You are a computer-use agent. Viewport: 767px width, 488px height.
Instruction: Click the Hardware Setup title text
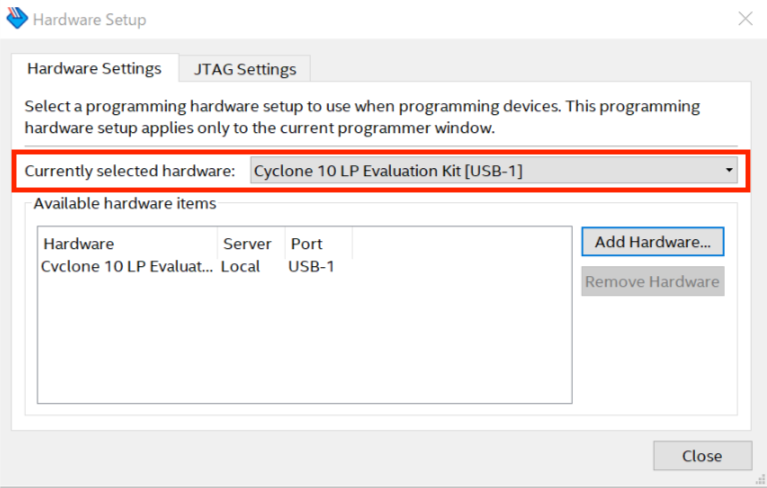pos(89,20)
